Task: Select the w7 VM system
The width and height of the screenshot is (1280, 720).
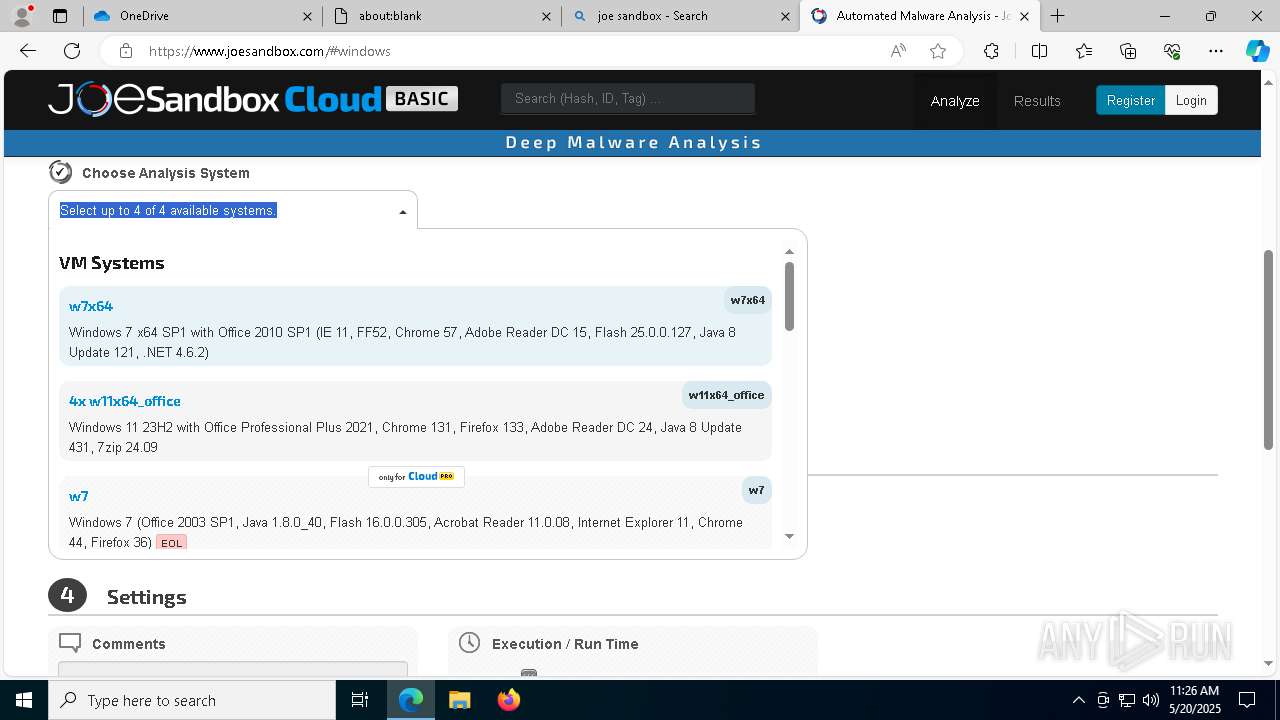Action: tap(415, 514)
